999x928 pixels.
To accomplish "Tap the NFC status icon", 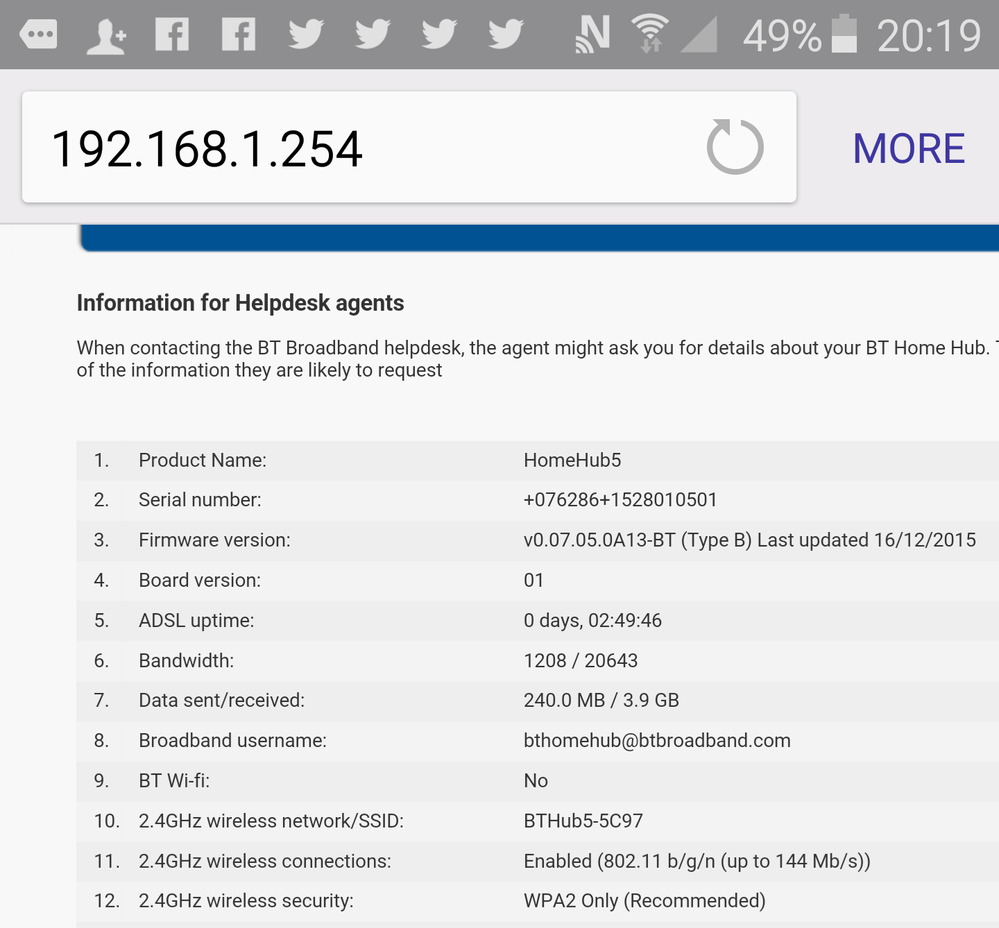I will coord(593,34).
